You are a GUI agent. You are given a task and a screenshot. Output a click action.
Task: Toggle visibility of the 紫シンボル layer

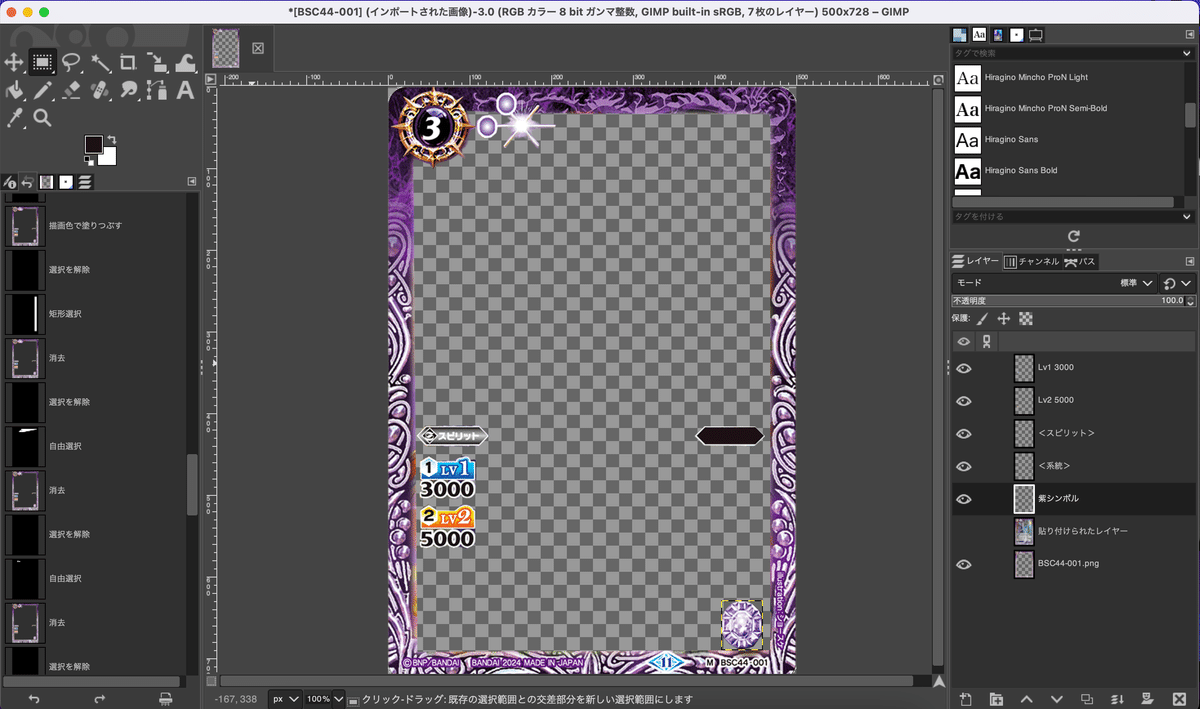pos(964,499)
